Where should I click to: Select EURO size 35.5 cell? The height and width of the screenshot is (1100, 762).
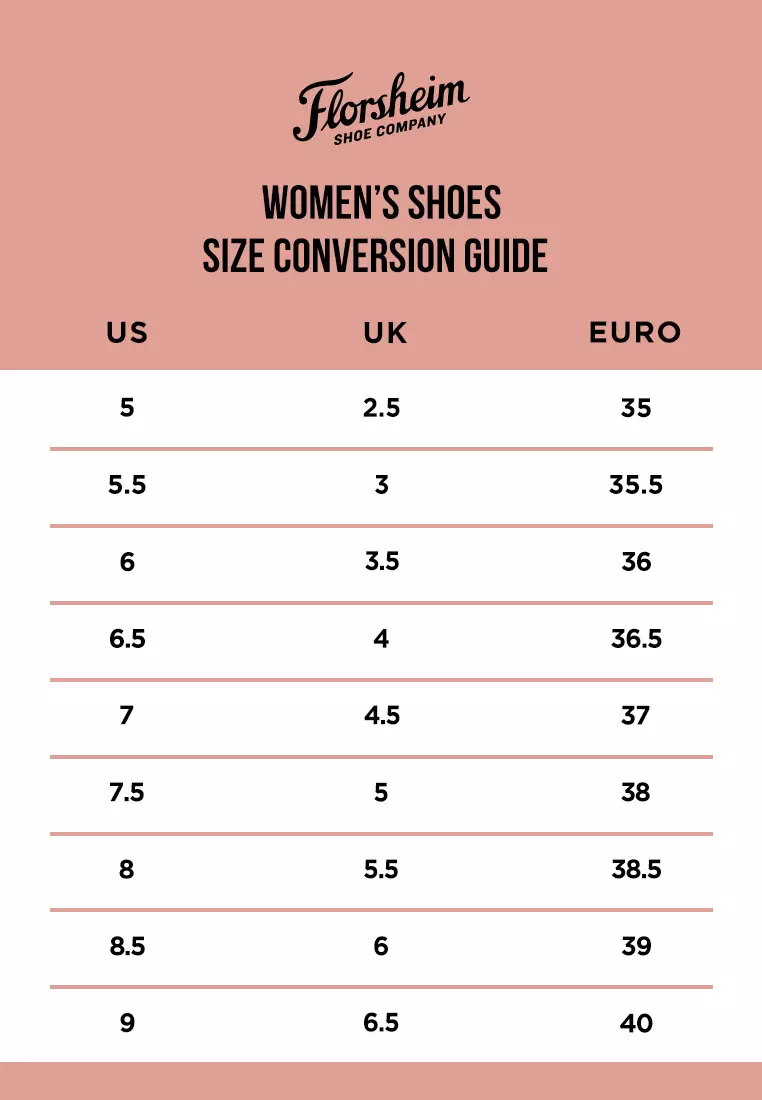pos(636,485)
